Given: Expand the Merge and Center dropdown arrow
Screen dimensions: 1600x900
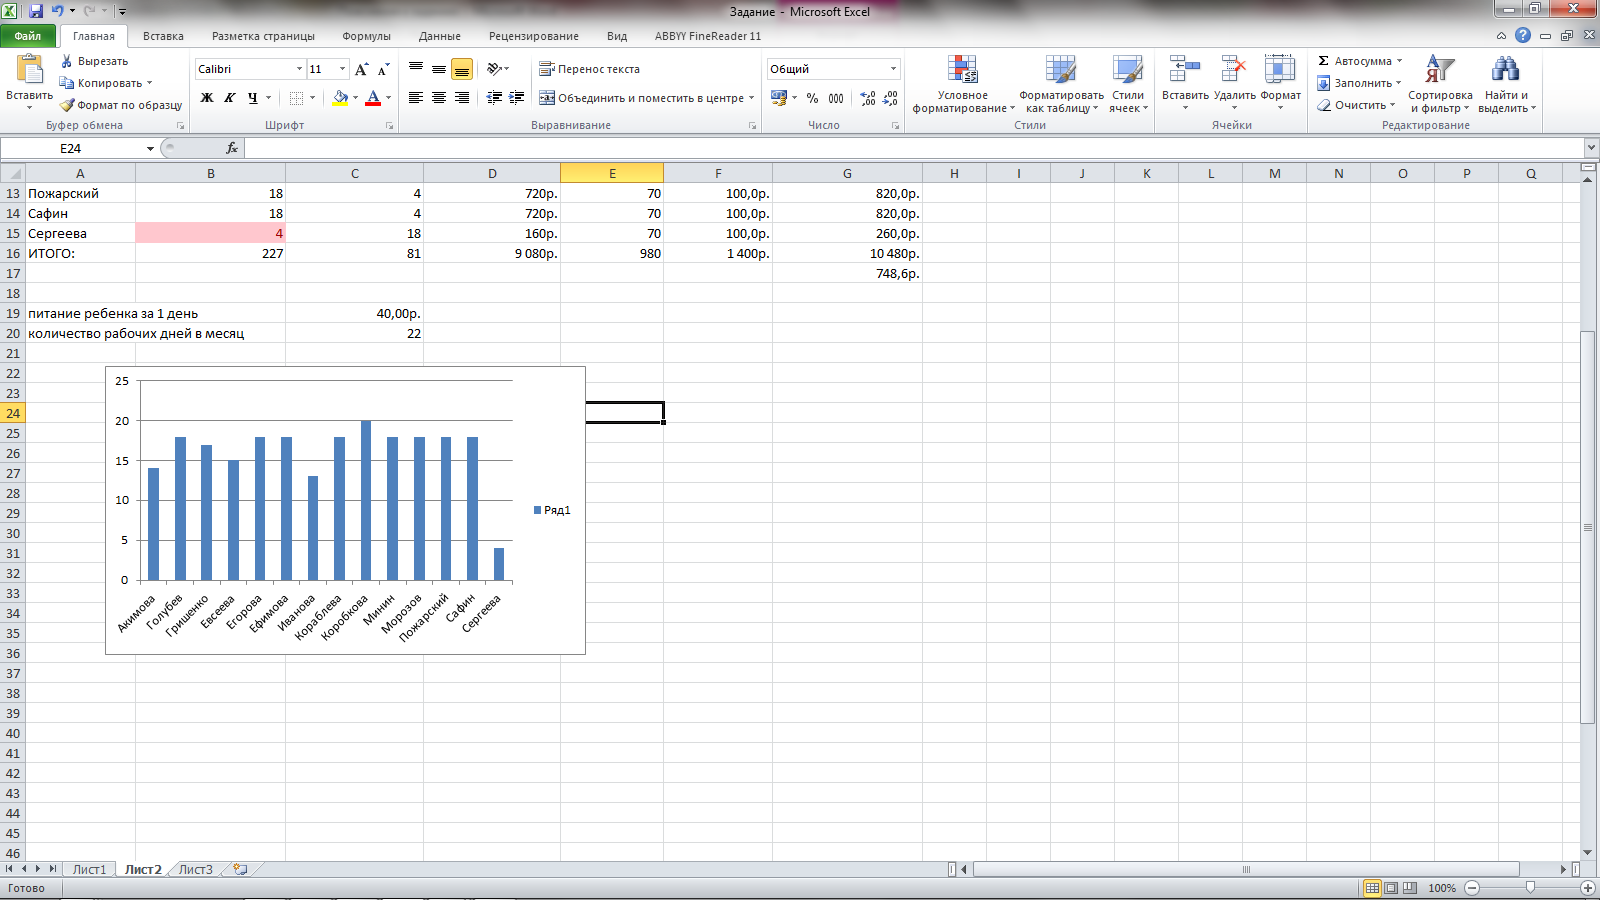Looking at the screenshot, I should (x=751, y=98).
